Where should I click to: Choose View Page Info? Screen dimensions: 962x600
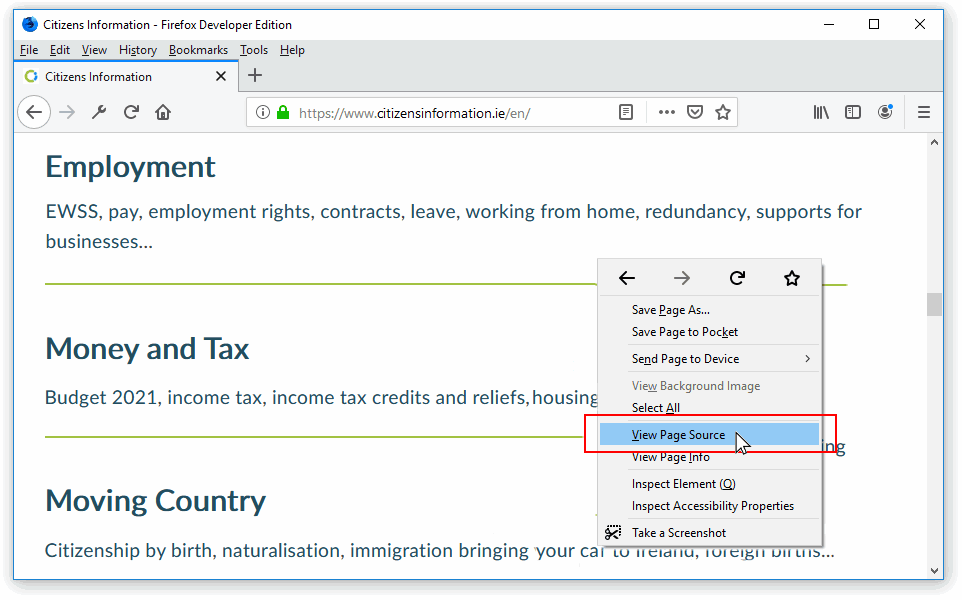tap(709, 457)
